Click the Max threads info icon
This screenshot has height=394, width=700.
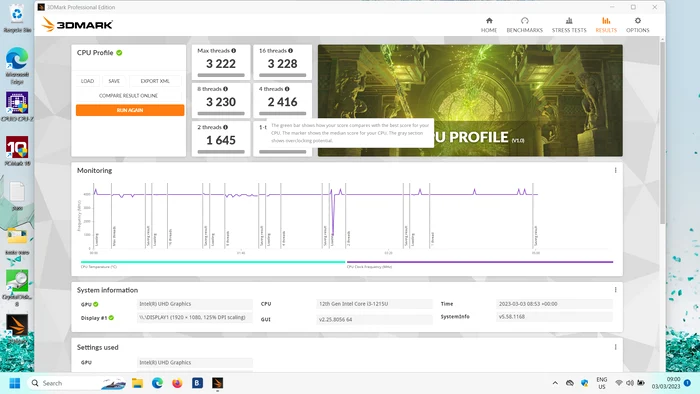[233, 51]
